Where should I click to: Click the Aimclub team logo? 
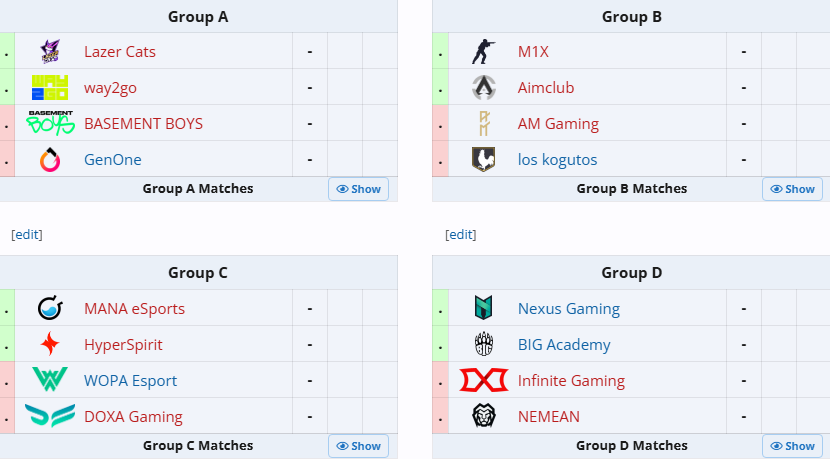pyautogui.click(x=484, y=88)
